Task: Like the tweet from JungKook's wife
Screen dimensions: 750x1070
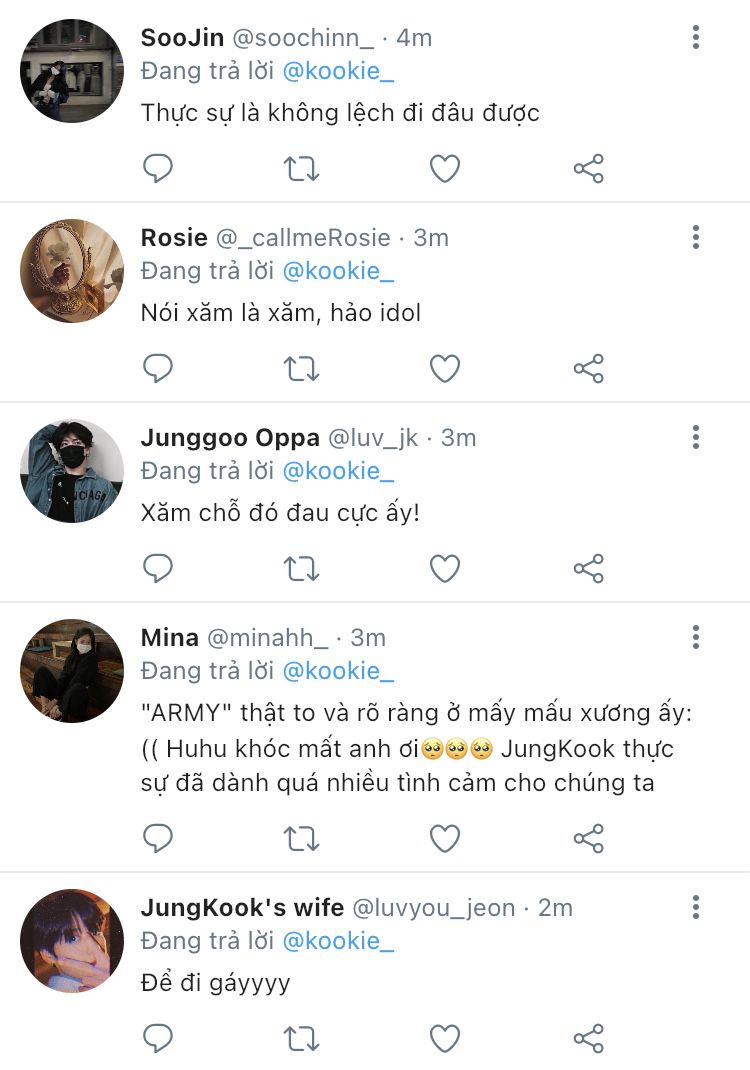Action: 444,1038
